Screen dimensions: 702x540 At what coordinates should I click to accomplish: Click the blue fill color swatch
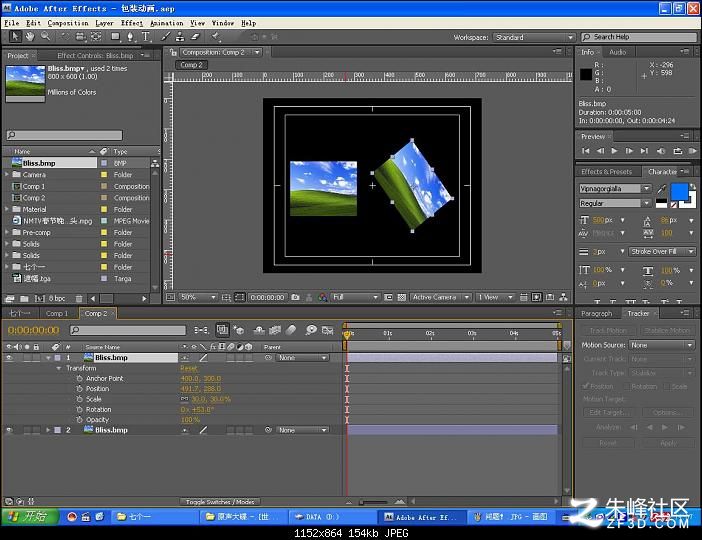tap(679, 191)
